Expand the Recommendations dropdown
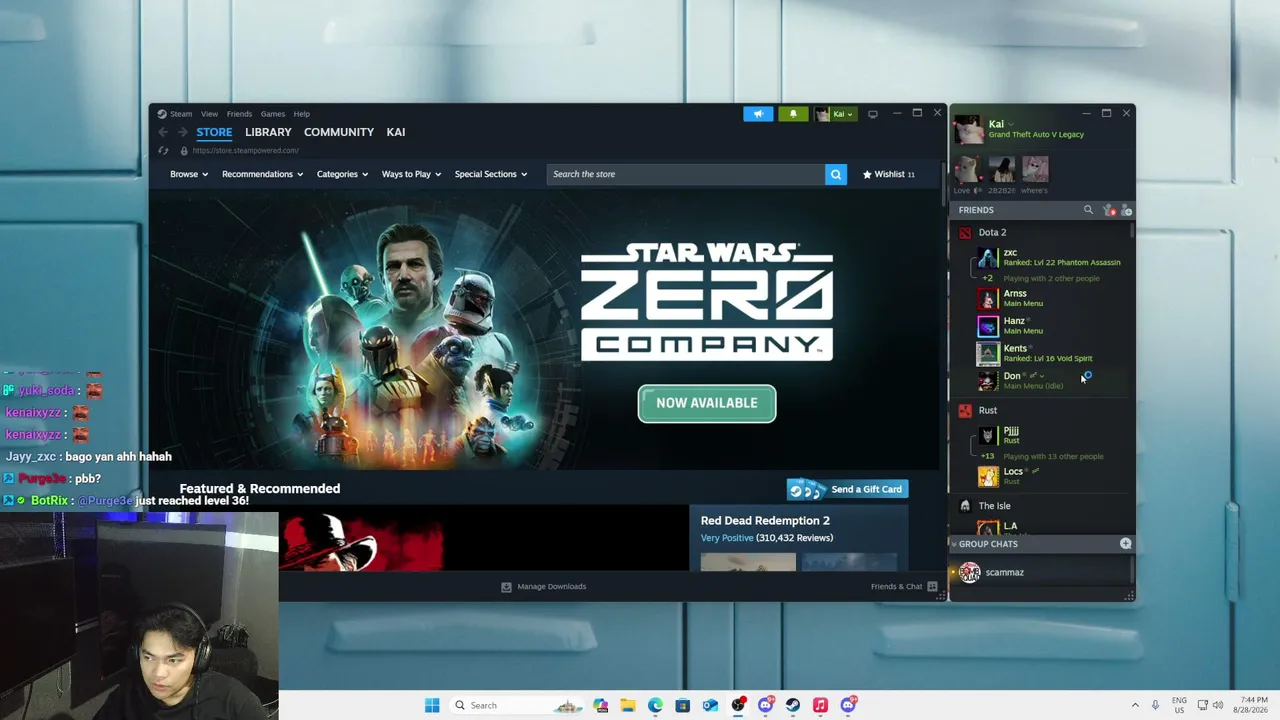This screenshot has height=720, width=1280. coord(262,174)
